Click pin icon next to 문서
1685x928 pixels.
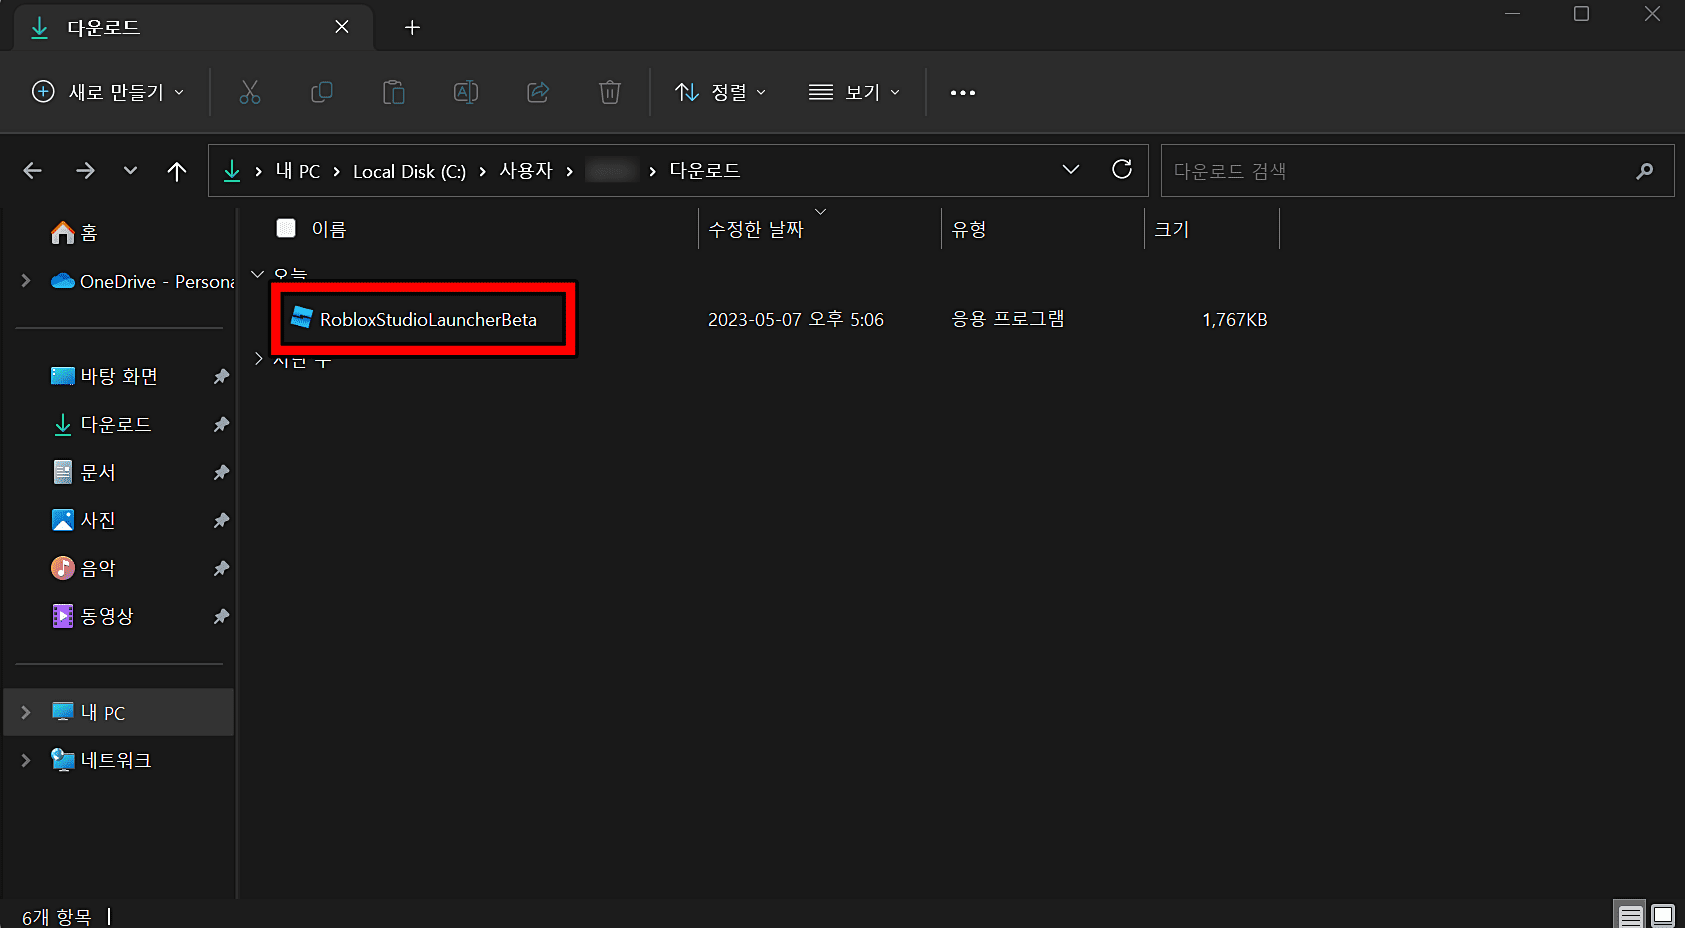tap(221, 472)
